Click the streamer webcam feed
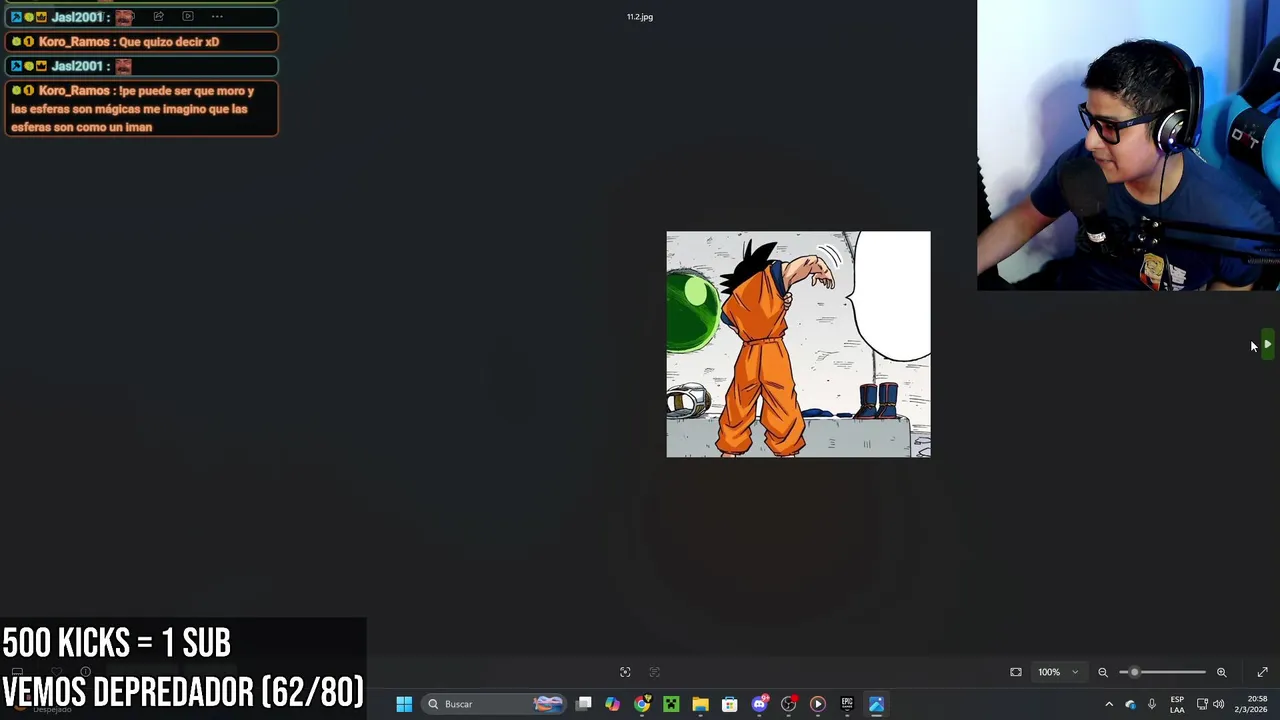The image size is (1280, 720). coord(1128,145)
